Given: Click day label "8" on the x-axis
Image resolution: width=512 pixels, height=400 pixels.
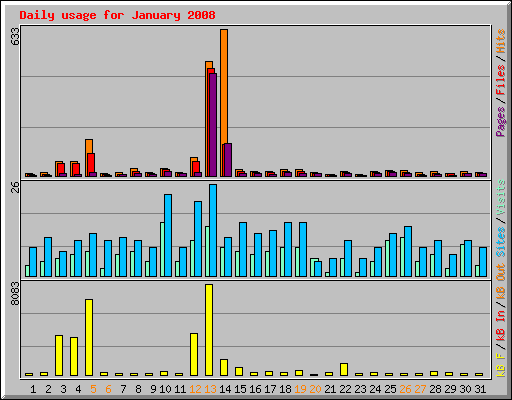Looking at the screenshot, I should coord(138,389).
